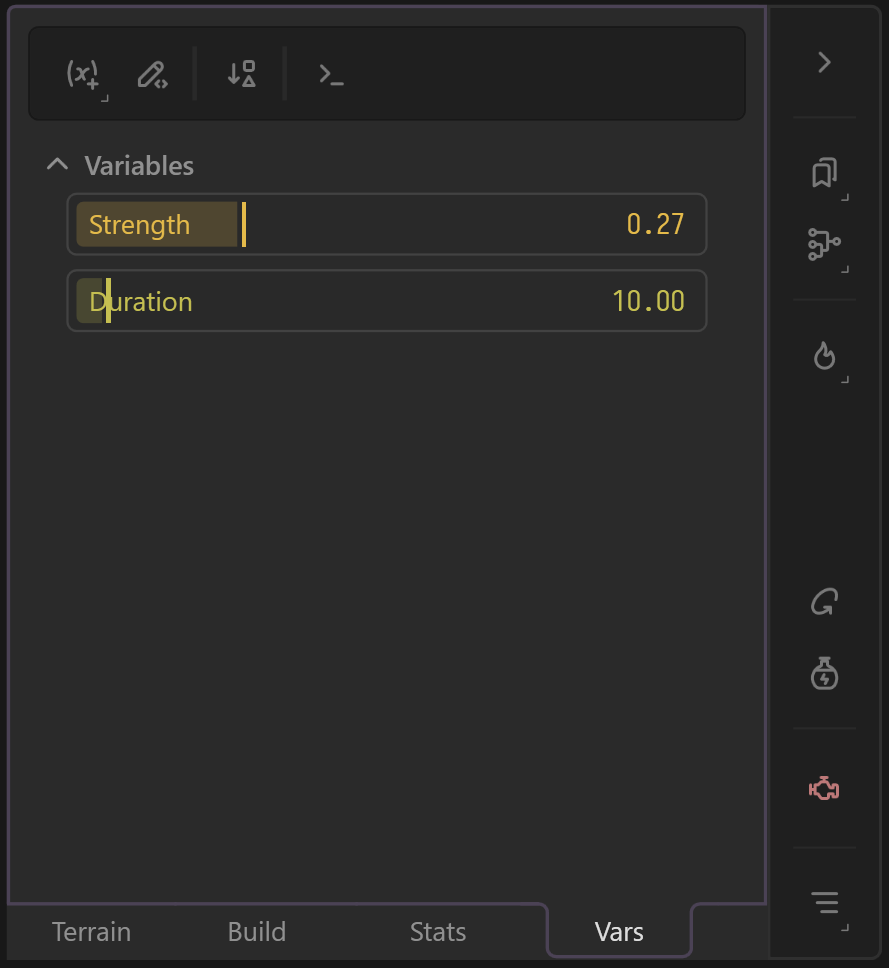The width and height of the screenshot is (889, 968).
Task: Click the flame icon in sidebar
Action: tap(824, 355)
